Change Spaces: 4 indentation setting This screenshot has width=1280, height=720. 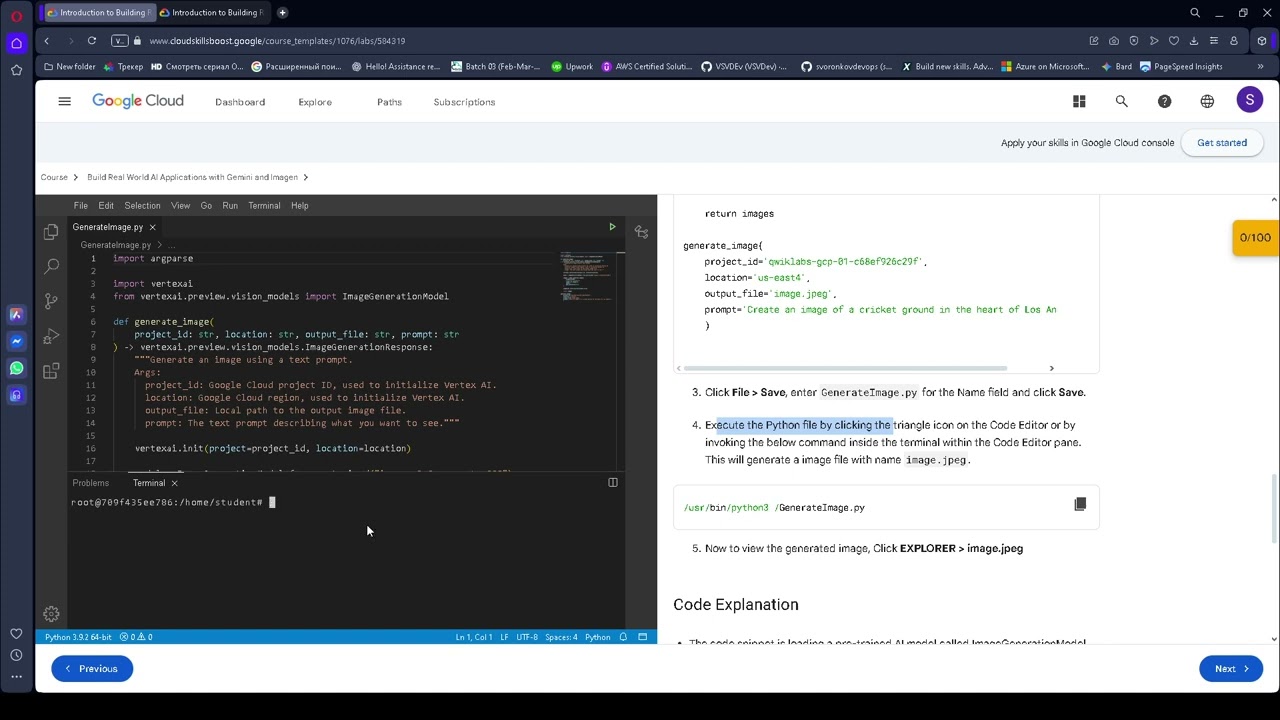[561, 637]
